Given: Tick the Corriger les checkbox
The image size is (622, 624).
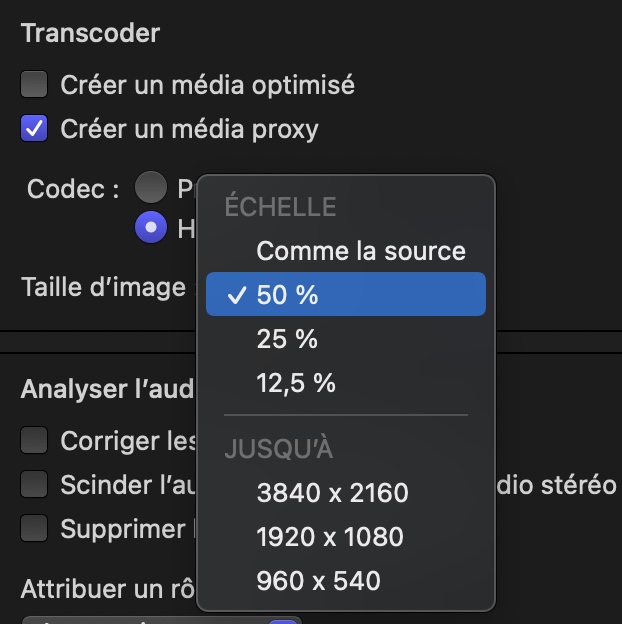Looking at the screenshot, I should tap(35, 440).
